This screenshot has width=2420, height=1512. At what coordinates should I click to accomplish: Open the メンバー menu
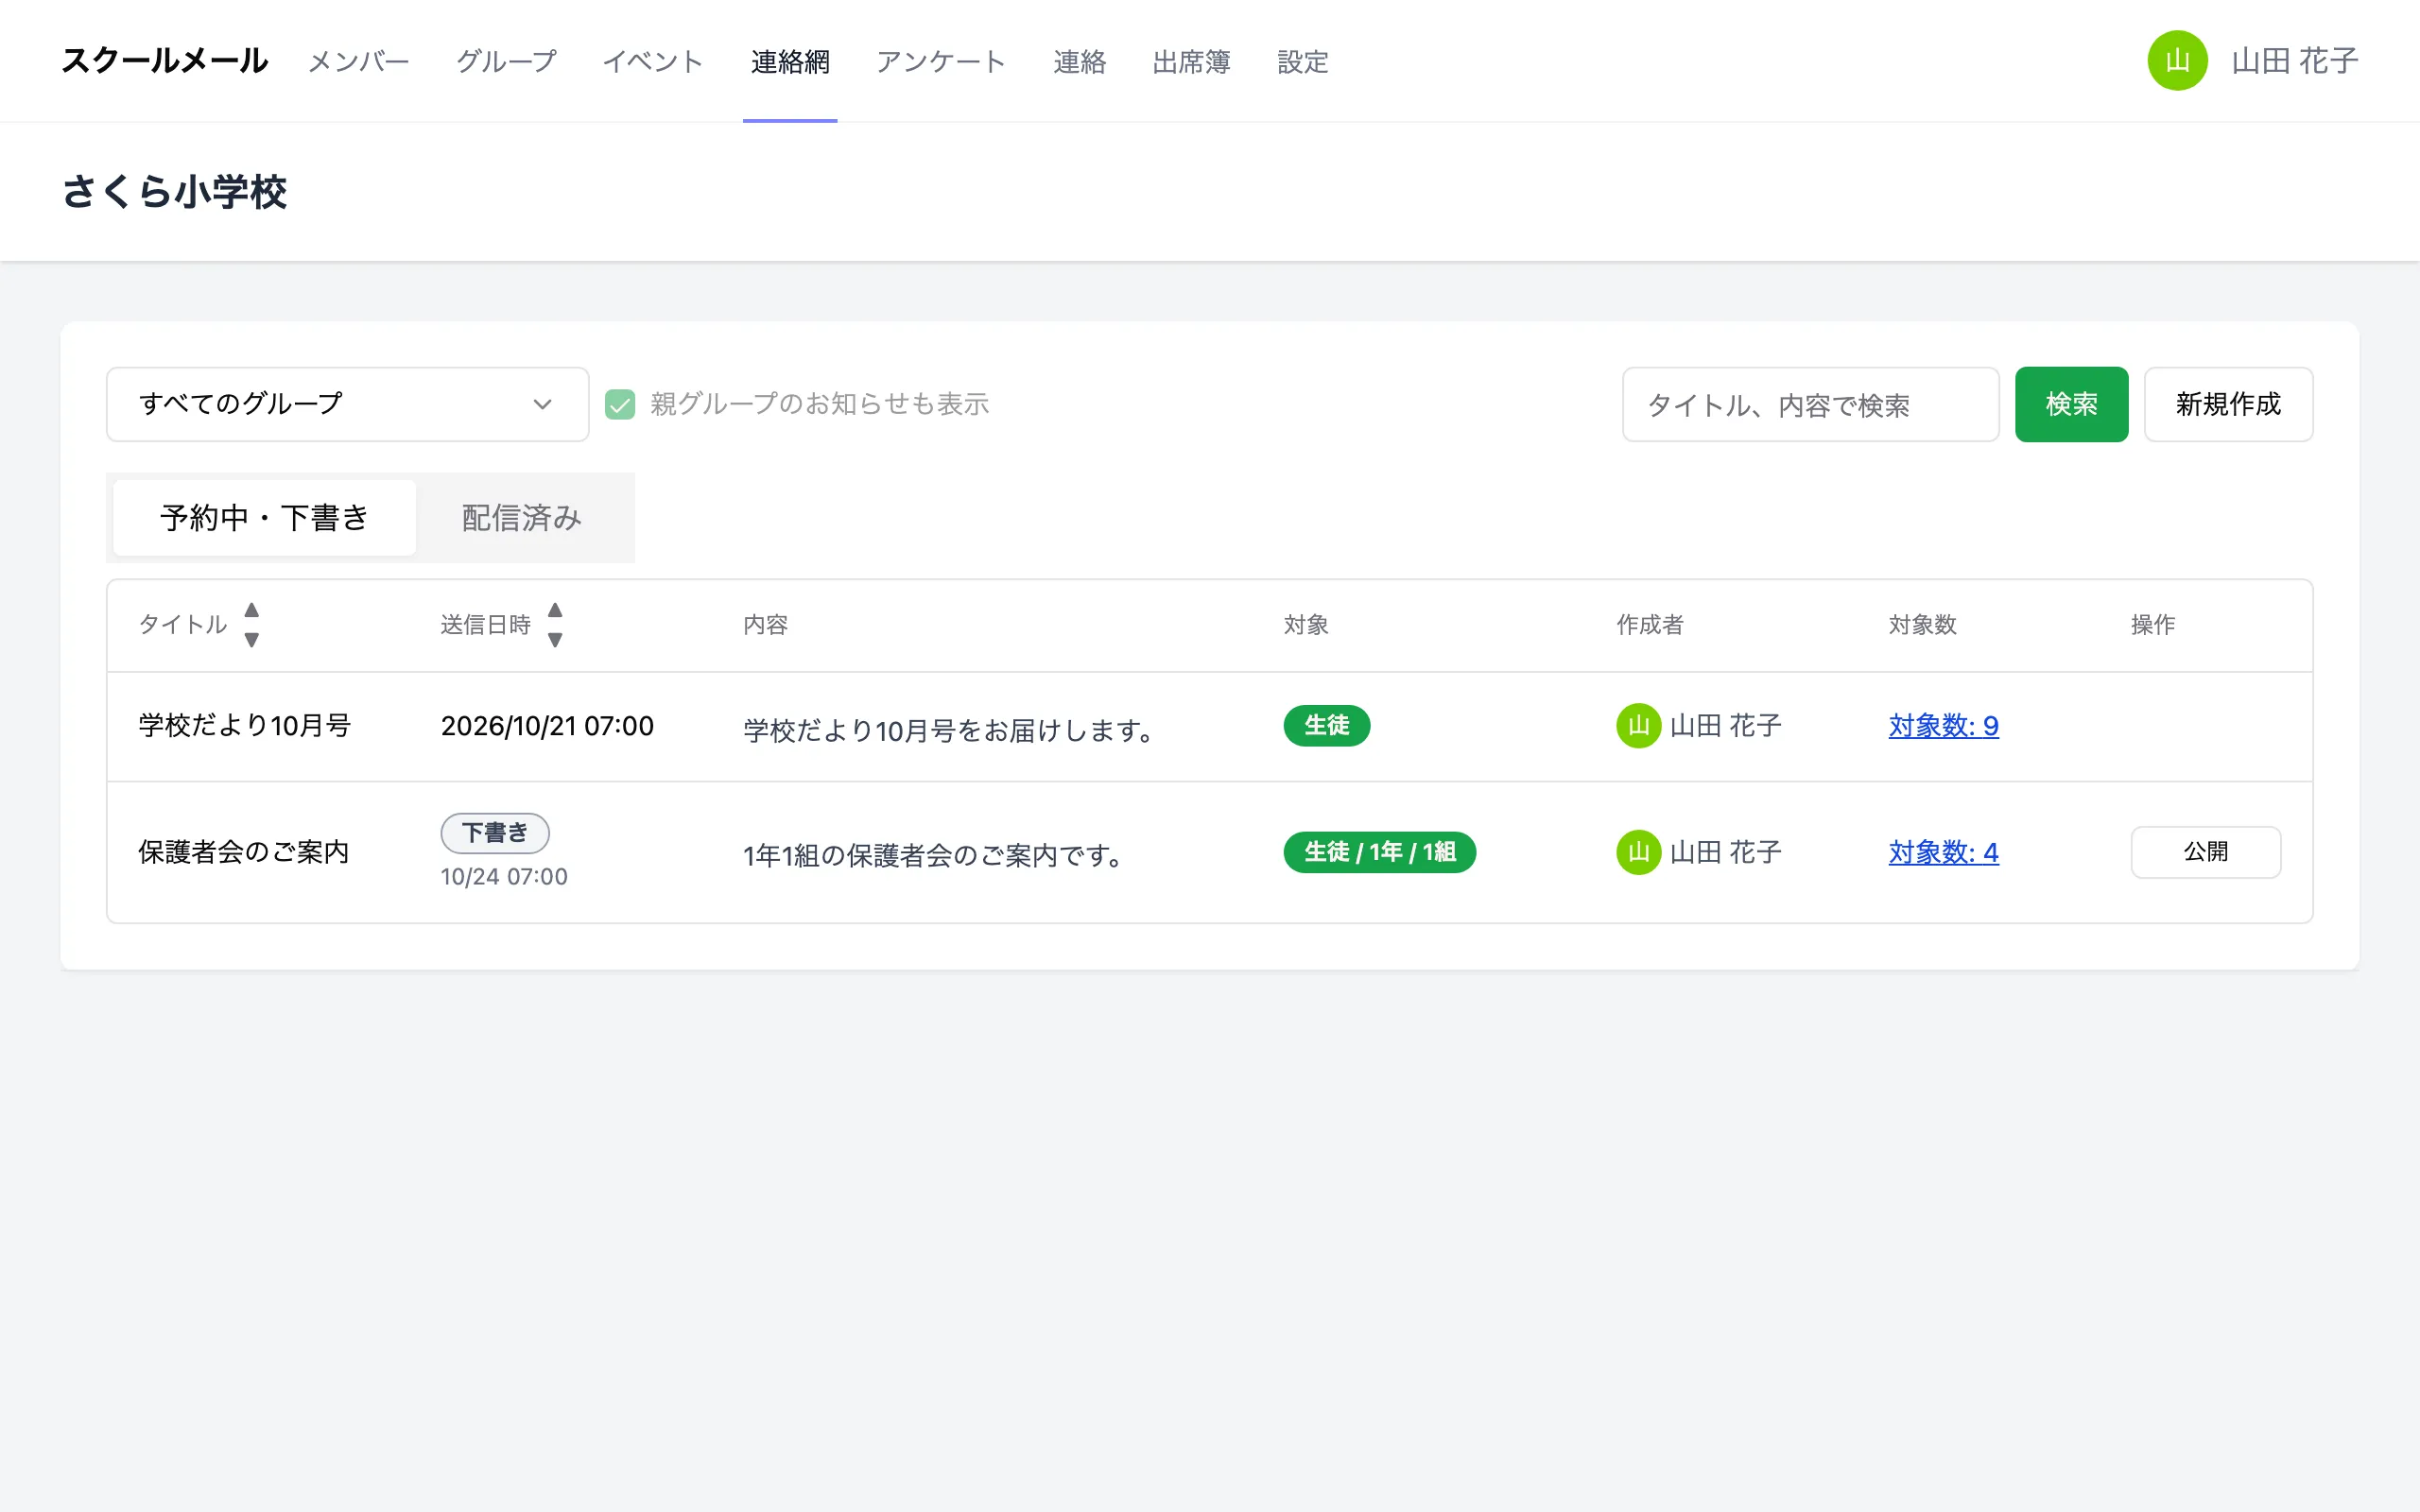click(x=358, y=62)
